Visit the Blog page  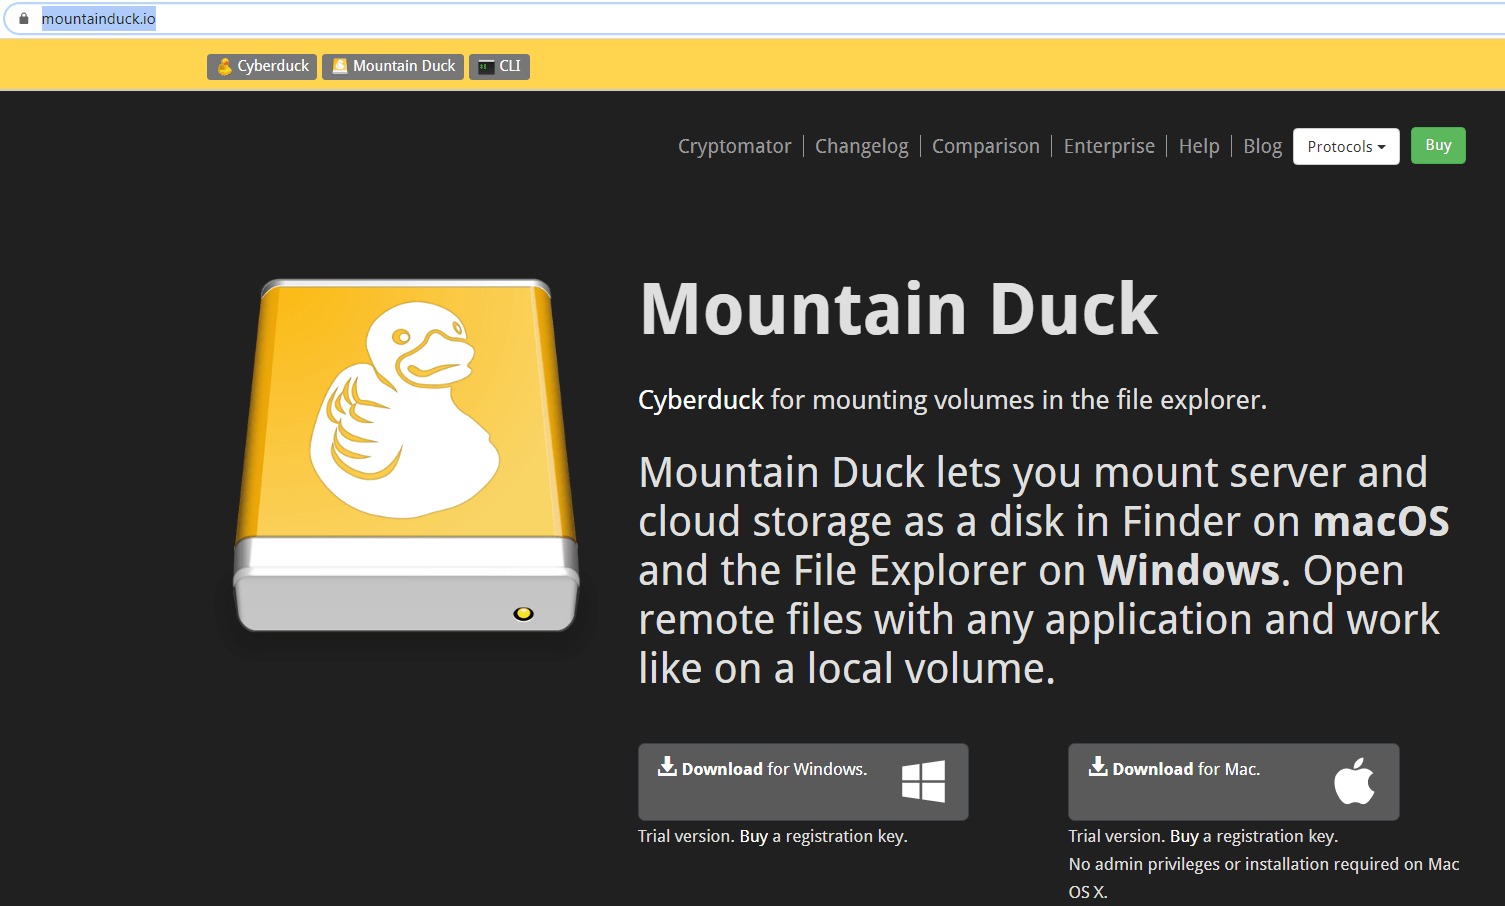click(x=1262, y=146)
